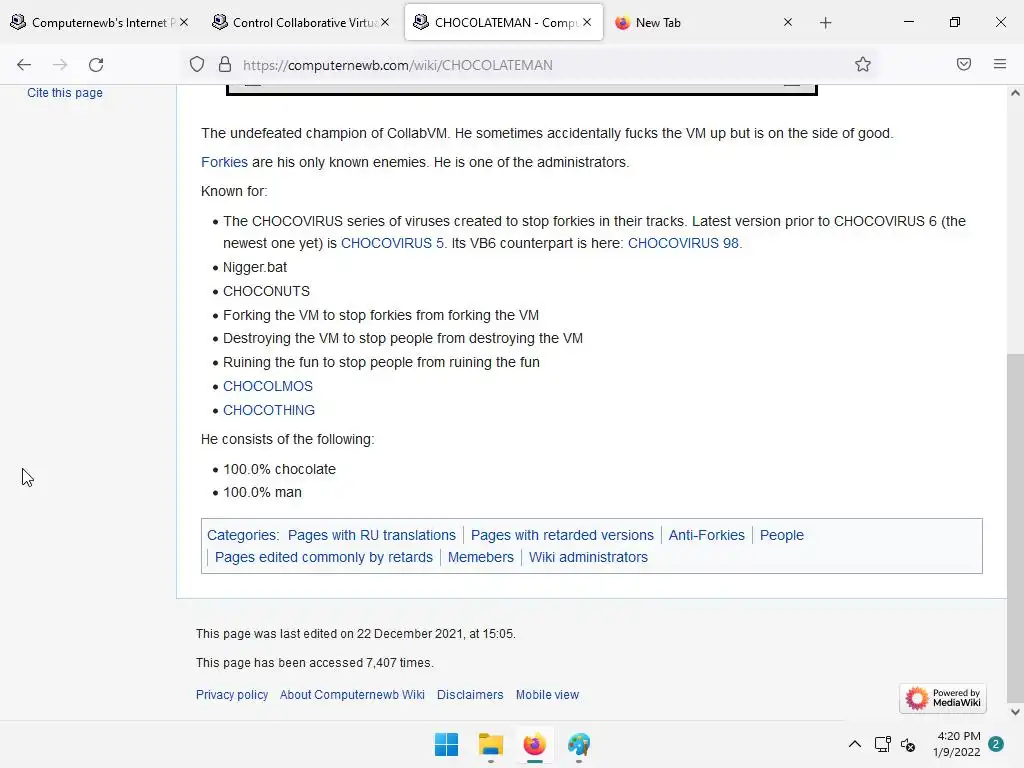Open the CHOCOVIRUS 5 link
The width and height of the screenshot is (1024, 768).
392,243
